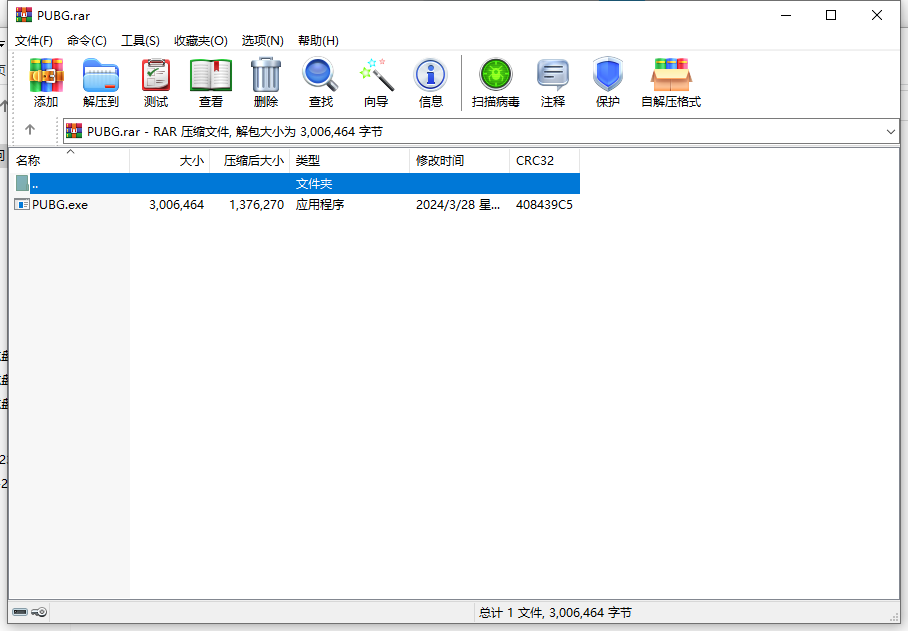
Task: Click the 文件夹 type cell in selected row
Action: point(314,184)
